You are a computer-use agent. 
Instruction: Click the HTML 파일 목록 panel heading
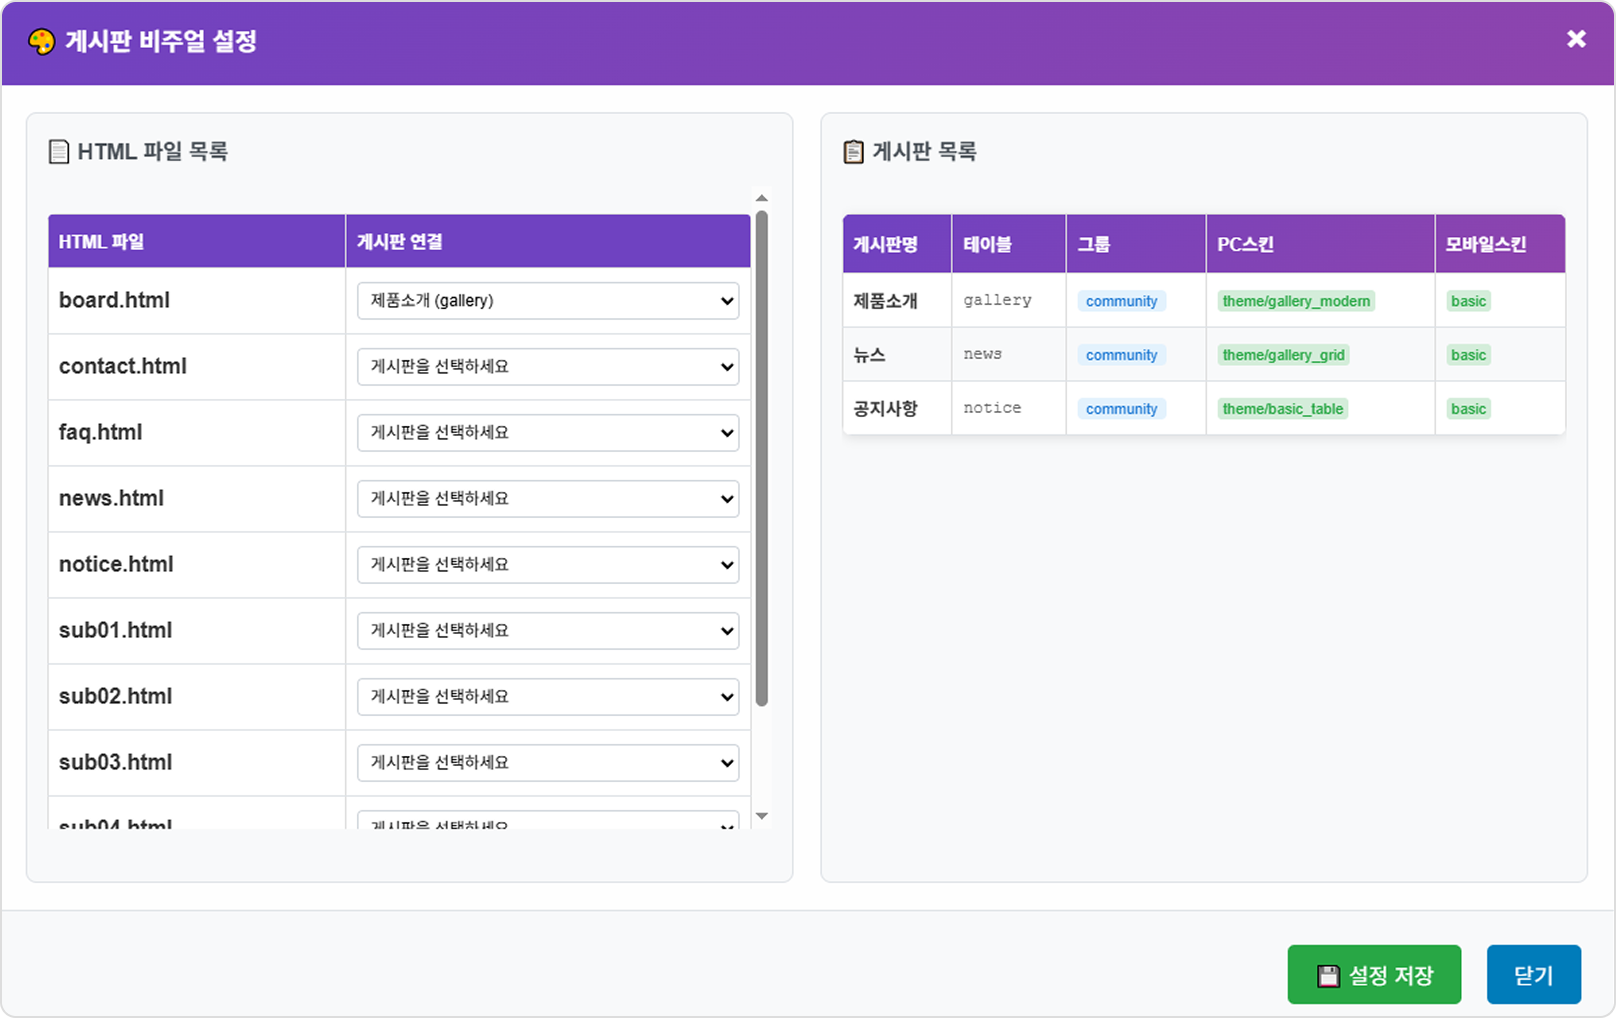tap(152, 152)
